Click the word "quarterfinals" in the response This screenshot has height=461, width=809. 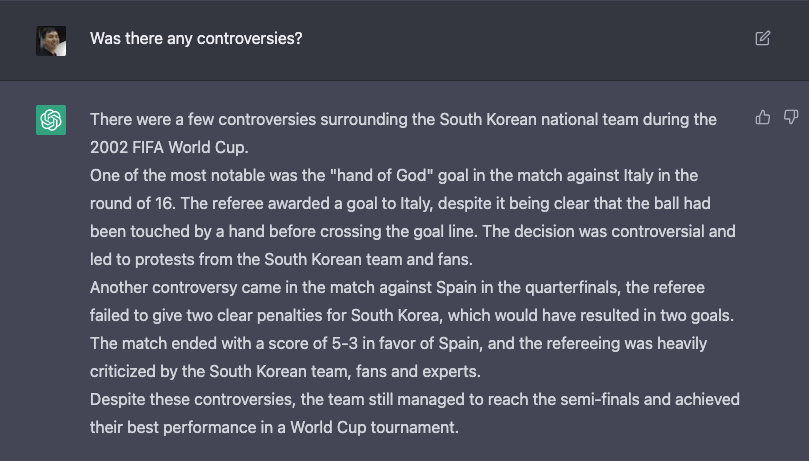click(x=572, y=287)
